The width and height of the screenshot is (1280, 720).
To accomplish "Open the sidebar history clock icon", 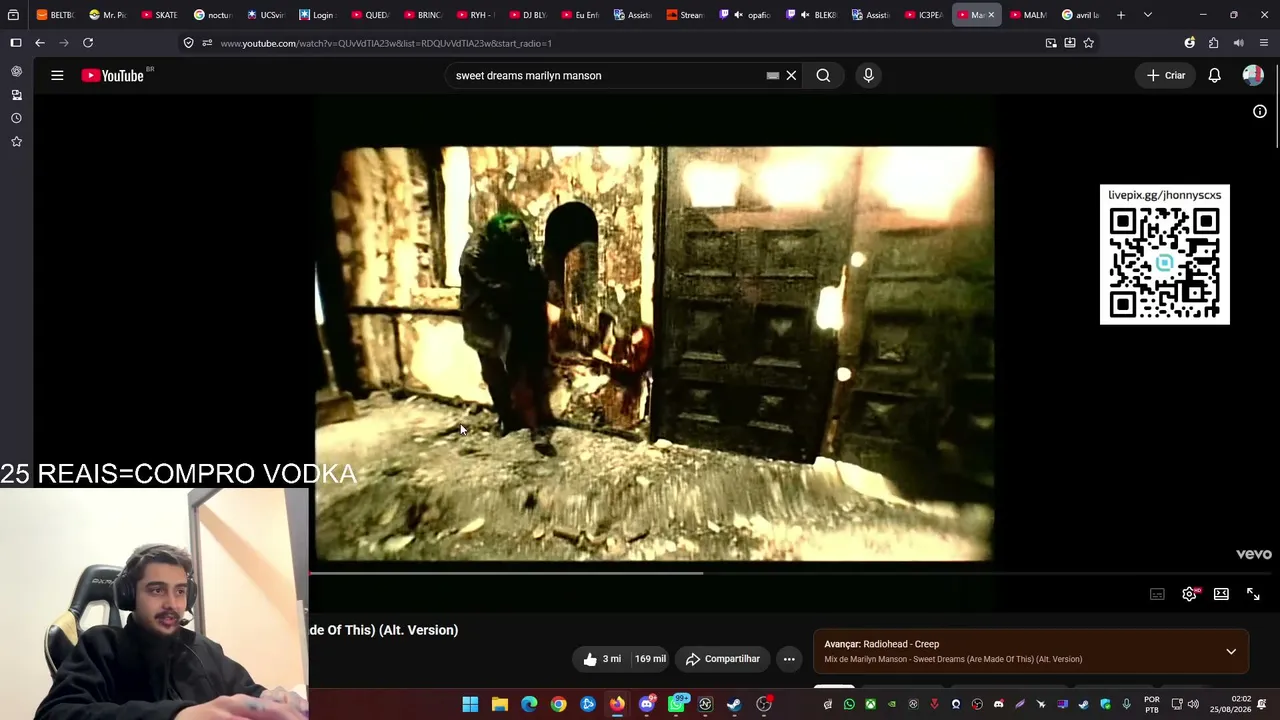I will pos(16,118).
